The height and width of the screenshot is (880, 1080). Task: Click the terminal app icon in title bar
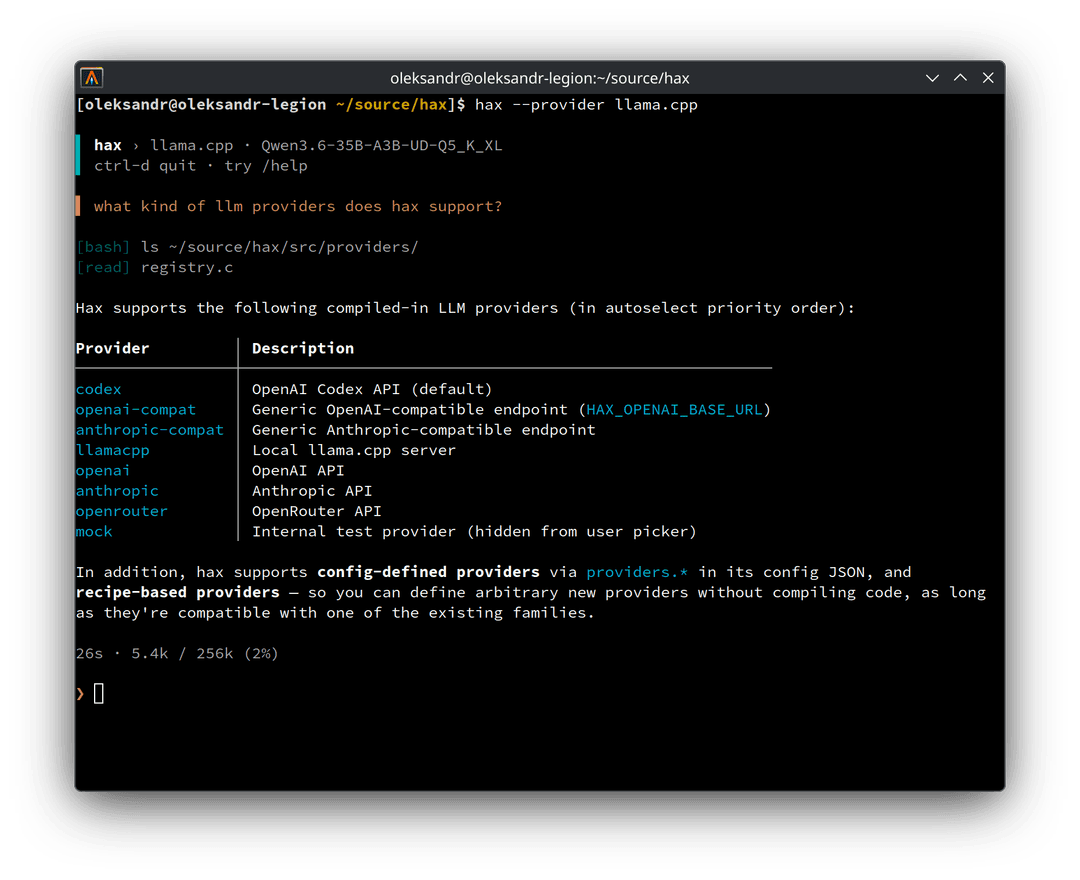[x=92, y=78]
